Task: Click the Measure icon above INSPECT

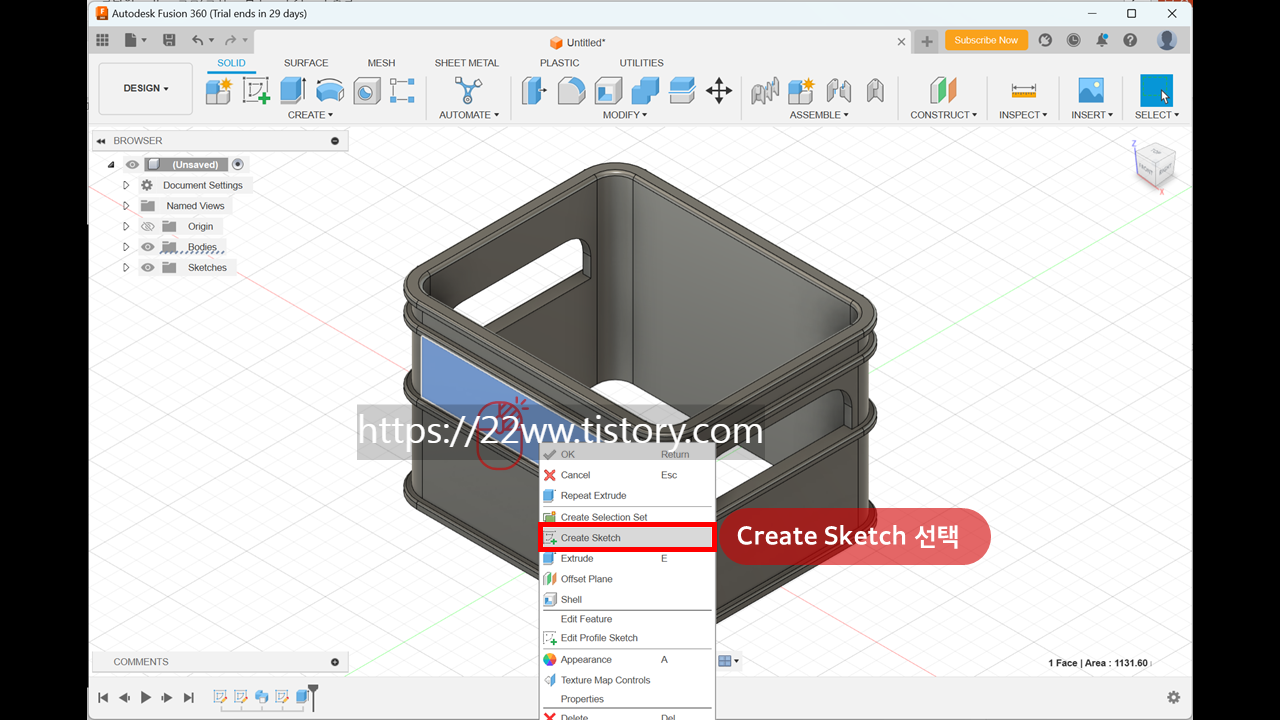Action: tap(1023, 91)
